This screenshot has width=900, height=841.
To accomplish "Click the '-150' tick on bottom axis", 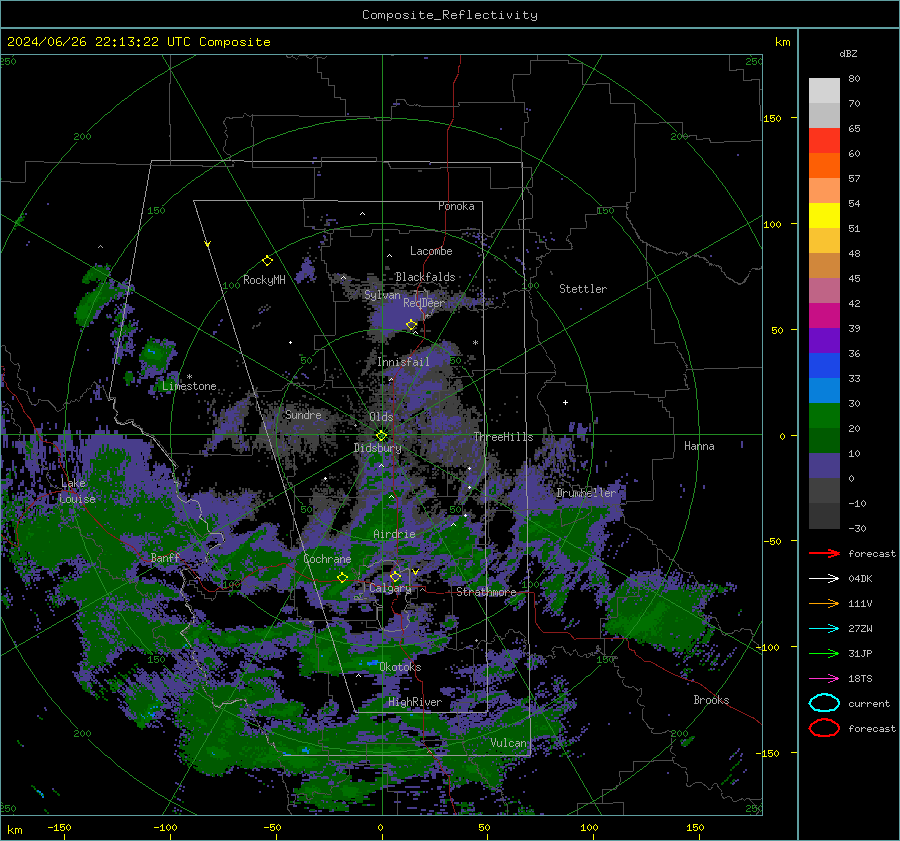I will [59, 827].
